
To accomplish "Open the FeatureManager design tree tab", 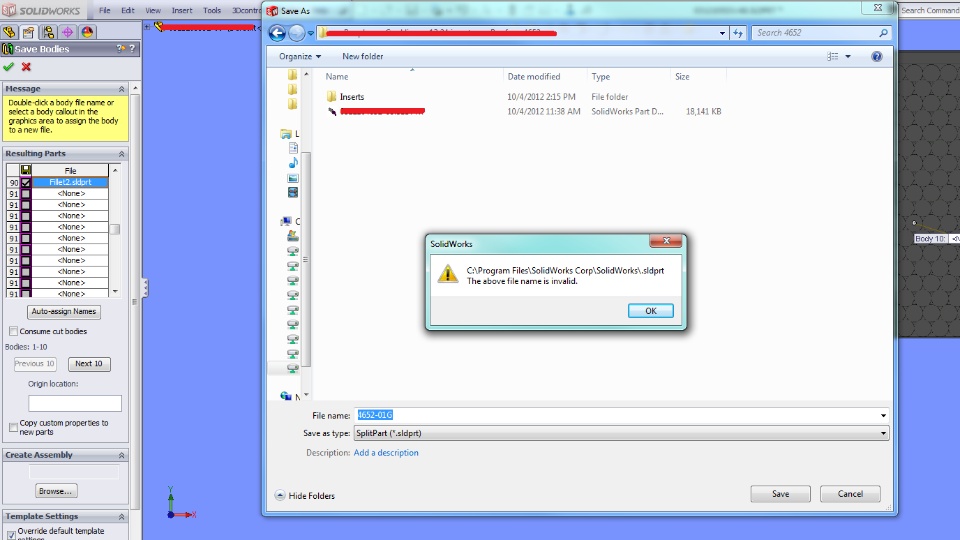I will [9, 32].
